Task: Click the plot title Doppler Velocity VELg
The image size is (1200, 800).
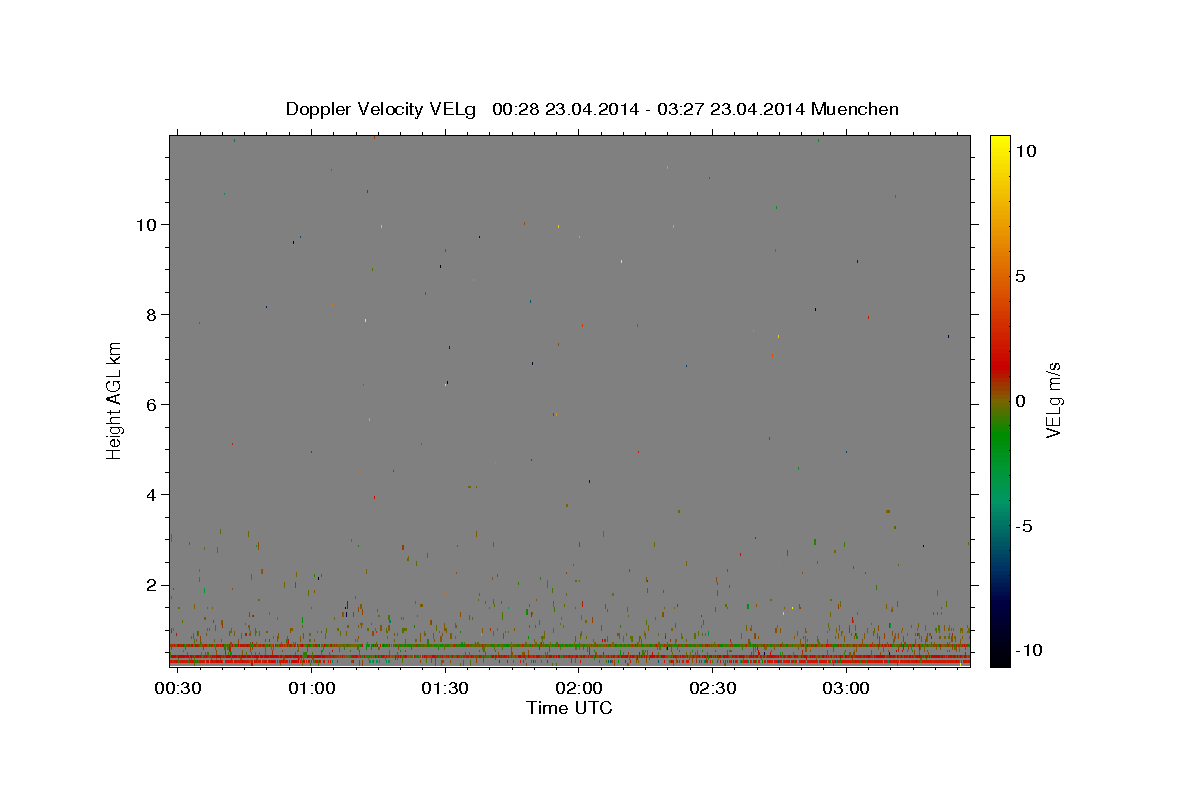Action: (383, 109)
